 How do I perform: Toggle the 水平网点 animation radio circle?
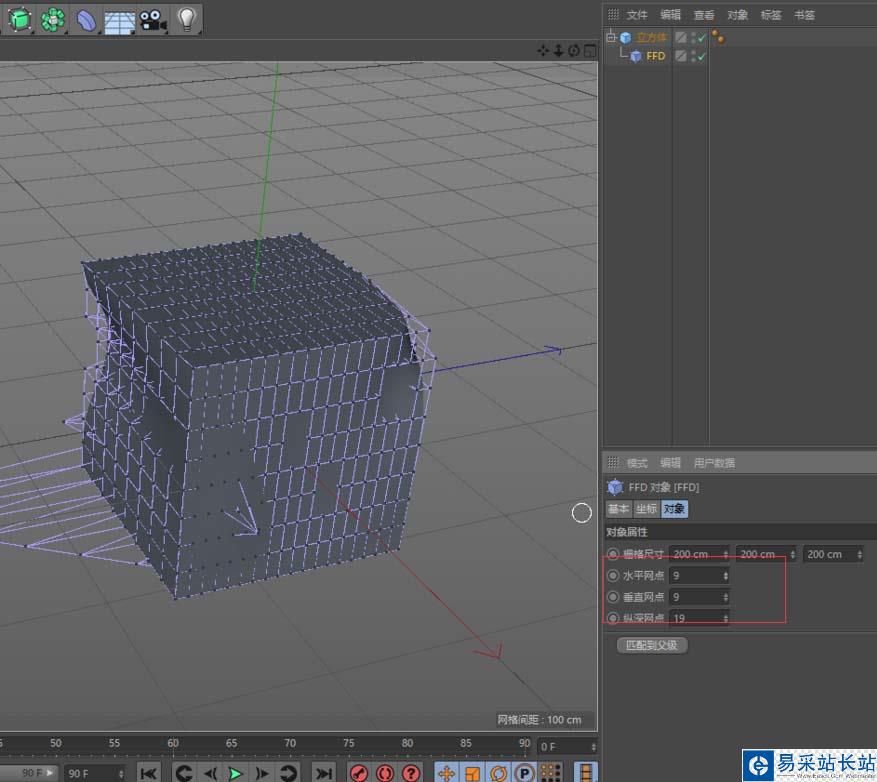tap(613, 576)
